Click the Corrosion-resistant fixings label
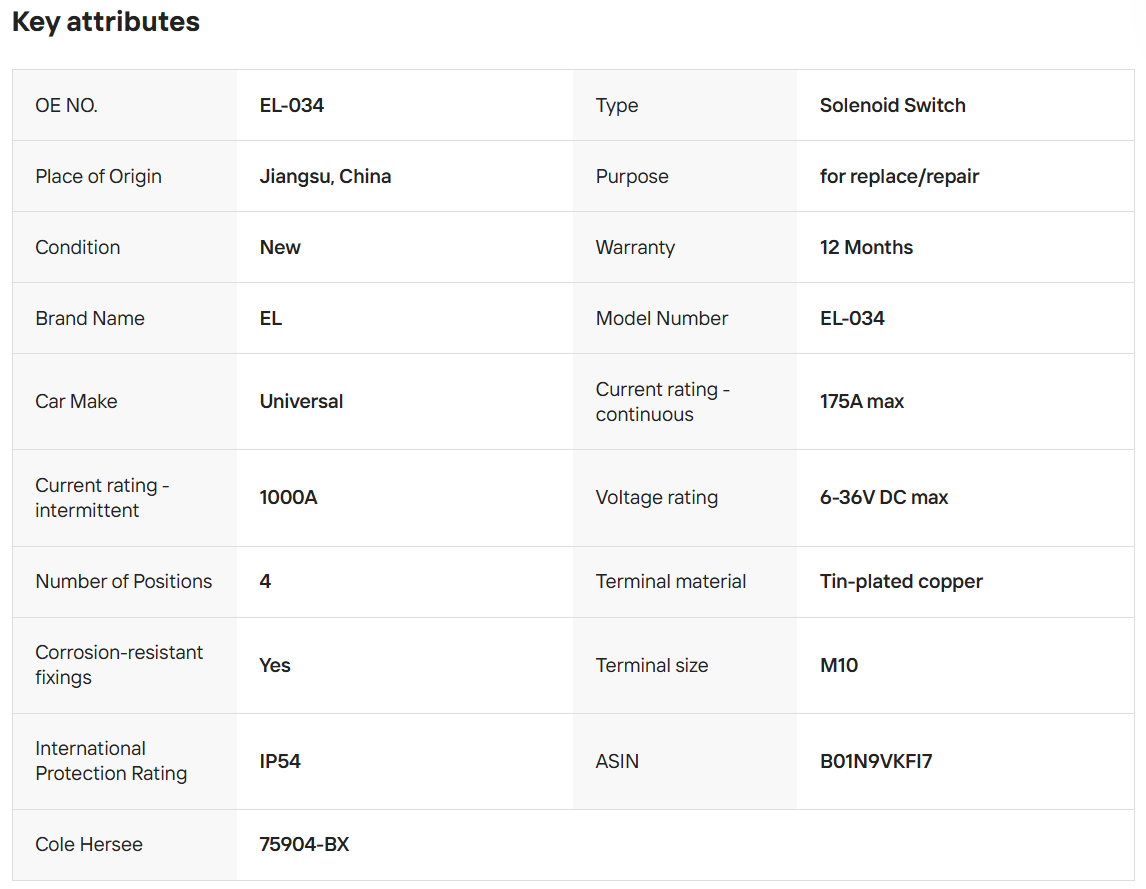Screen dimensions: 1146x889 click(x=119, y=665)
